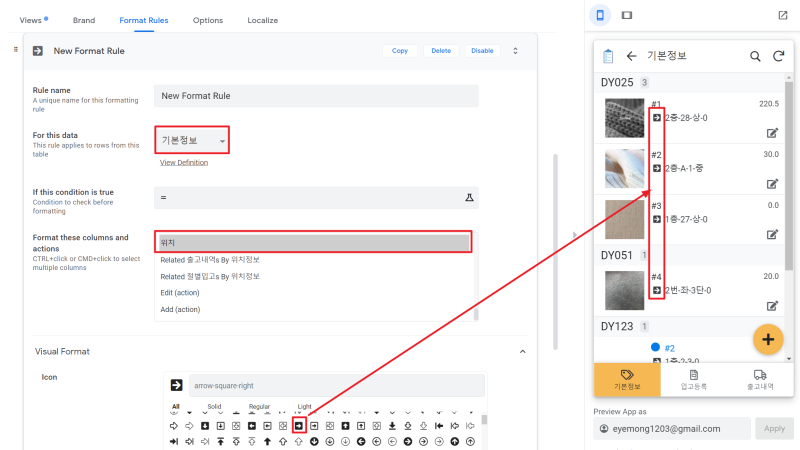Filter icons by Regular style
This screenshot has height=450, width=800.
(259, 407)
